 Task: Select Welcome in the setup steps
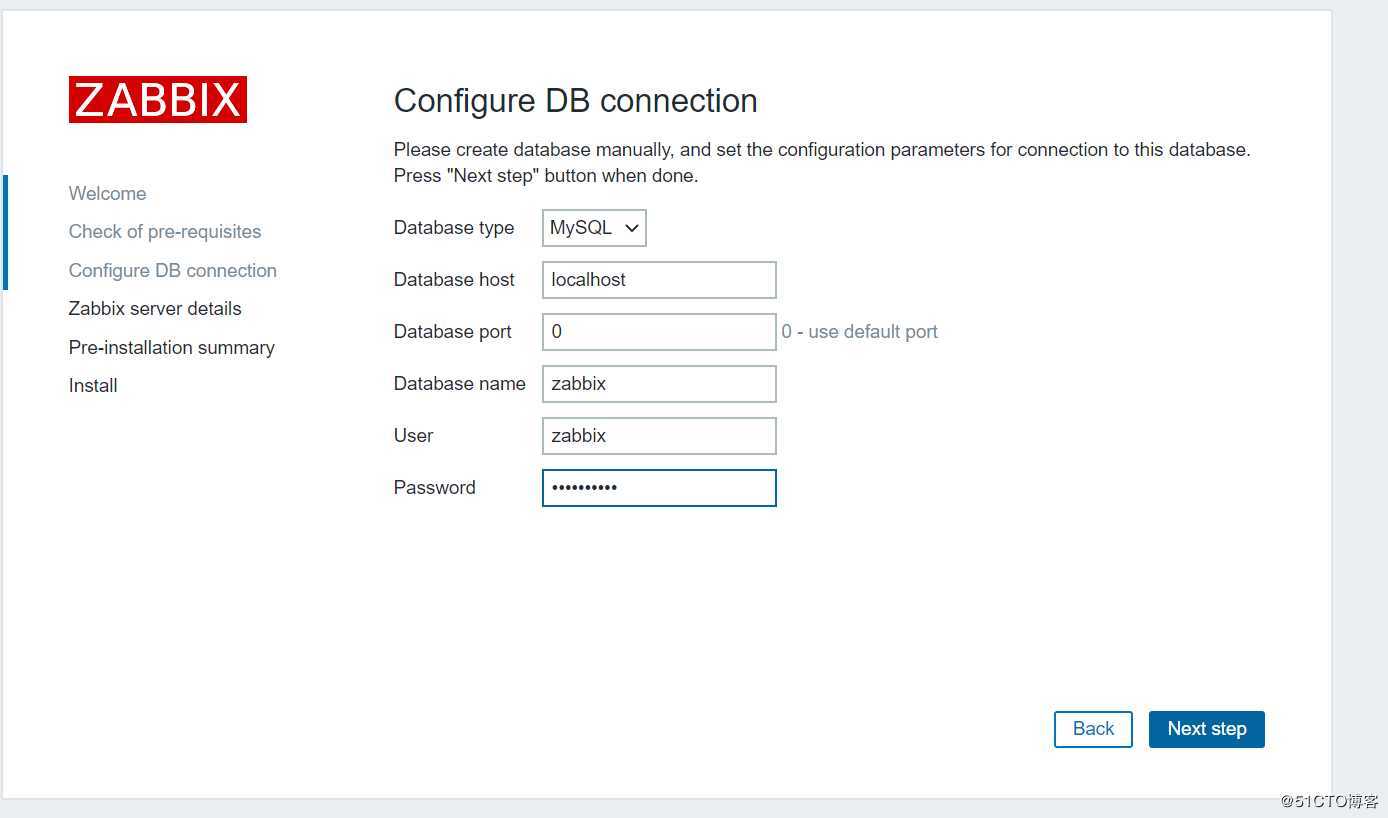(107, 194)
